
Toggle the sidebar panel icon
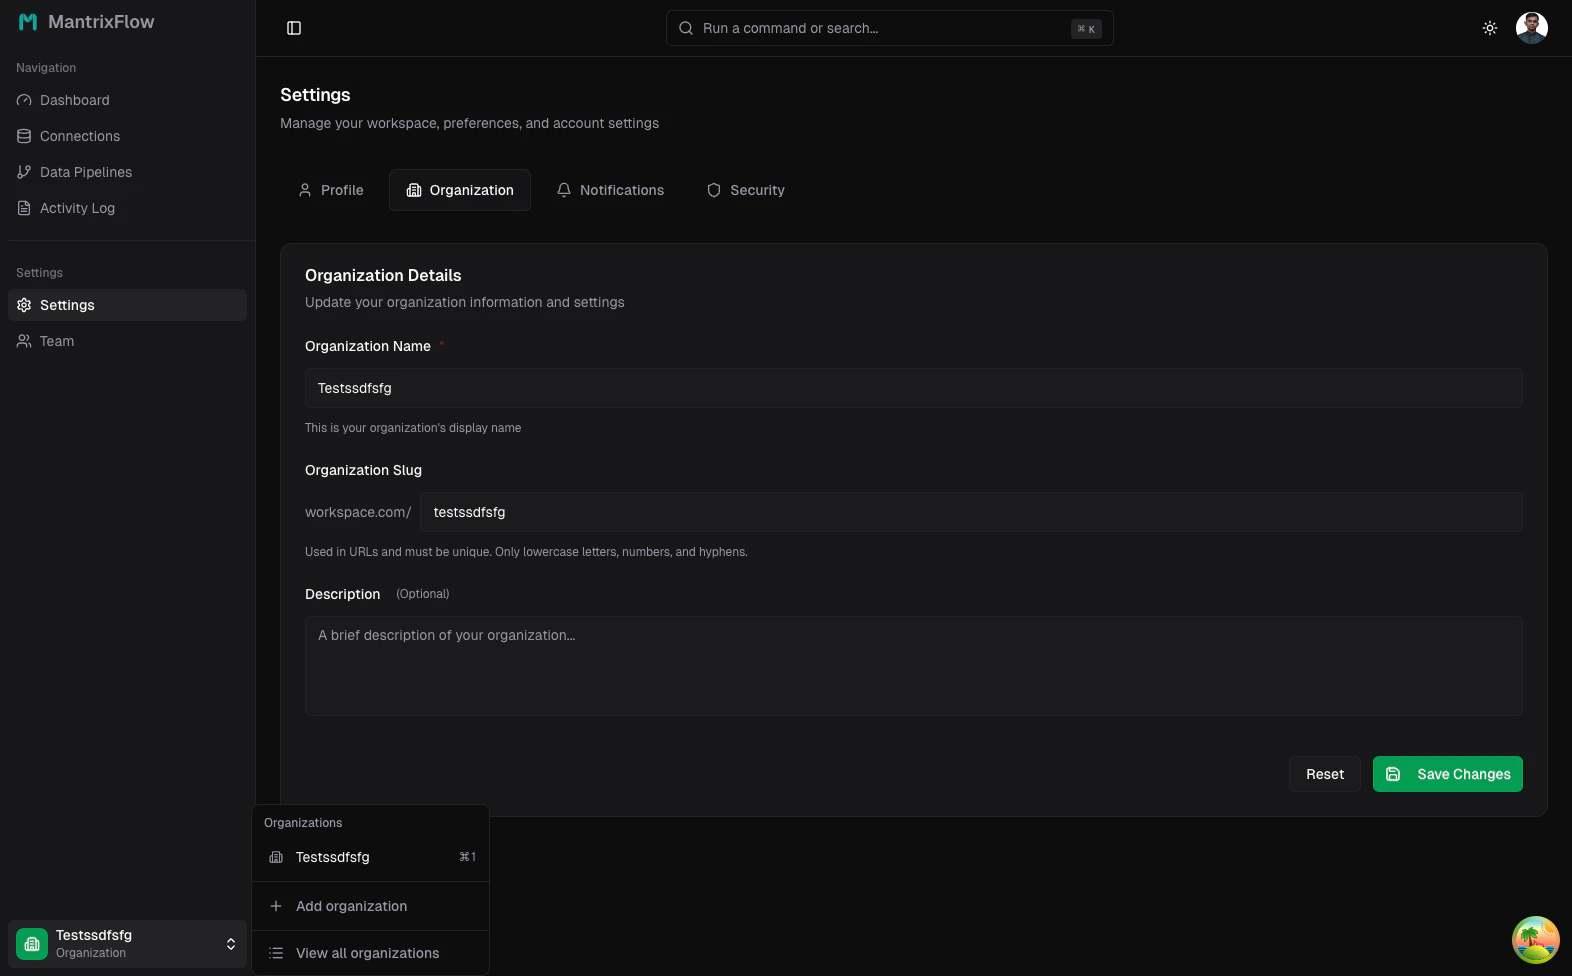(x=294, y=28)
